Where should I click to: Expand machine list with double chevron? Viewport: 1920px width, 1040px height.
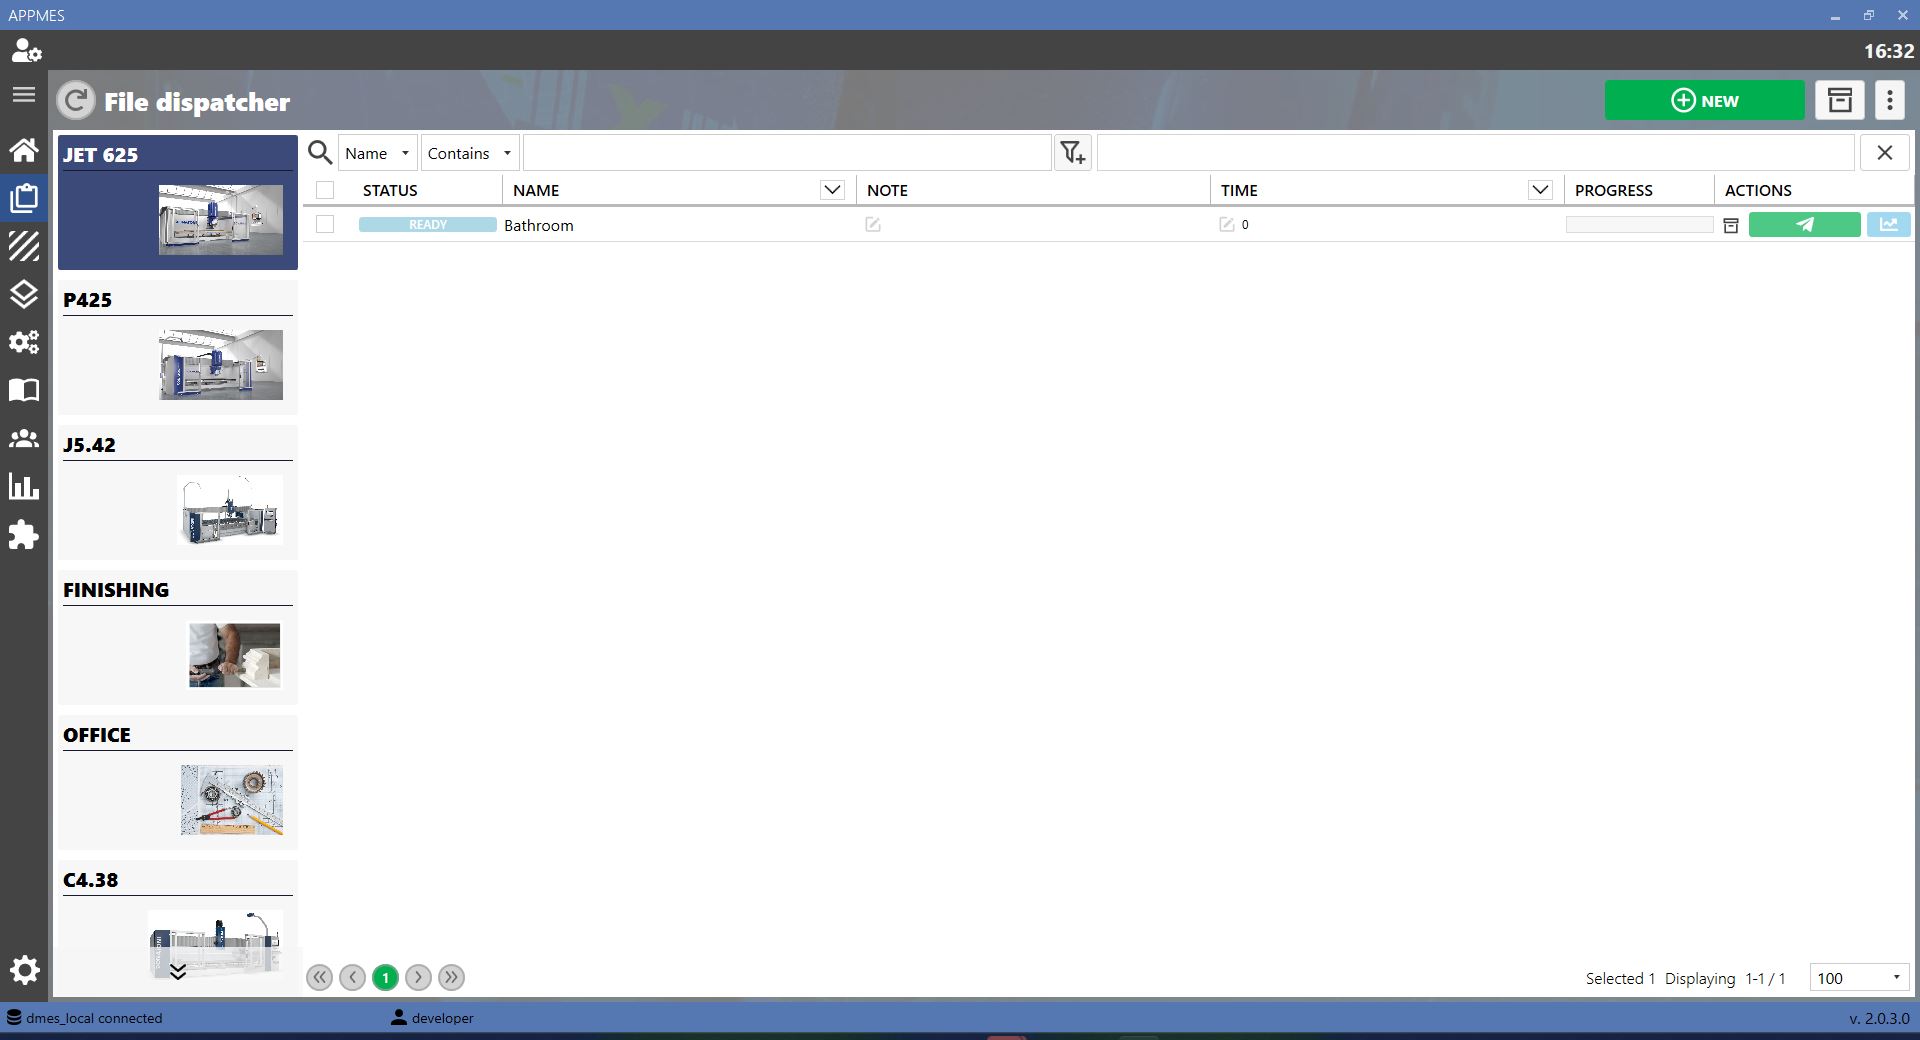click(178, 972)
